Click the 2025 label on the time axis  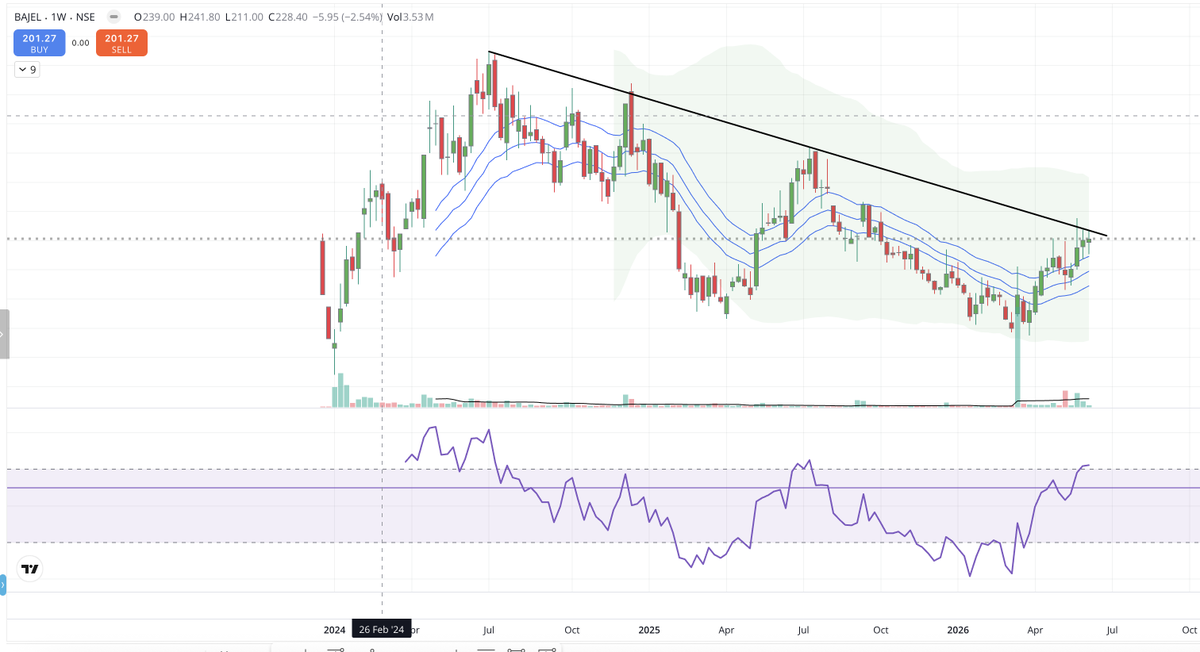tap(649, 630)
